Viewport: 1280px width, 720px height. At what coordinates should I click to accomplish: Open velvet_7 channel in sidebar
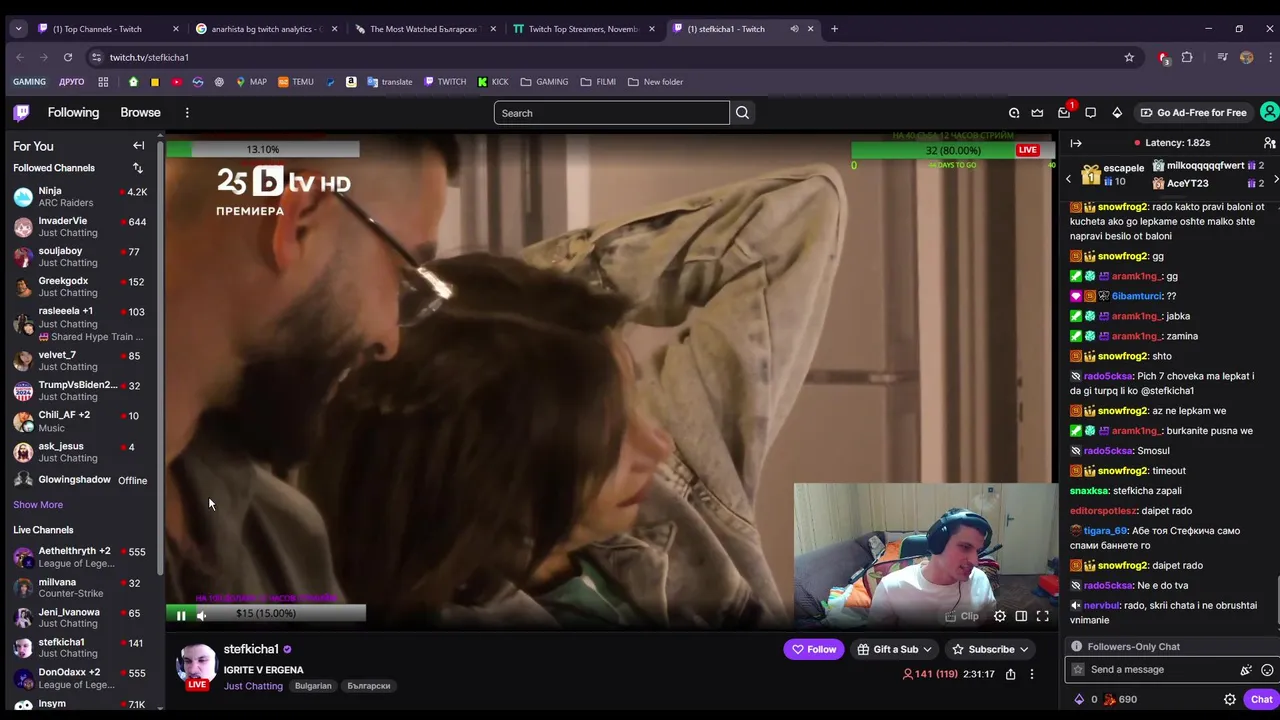pos(80,361)
